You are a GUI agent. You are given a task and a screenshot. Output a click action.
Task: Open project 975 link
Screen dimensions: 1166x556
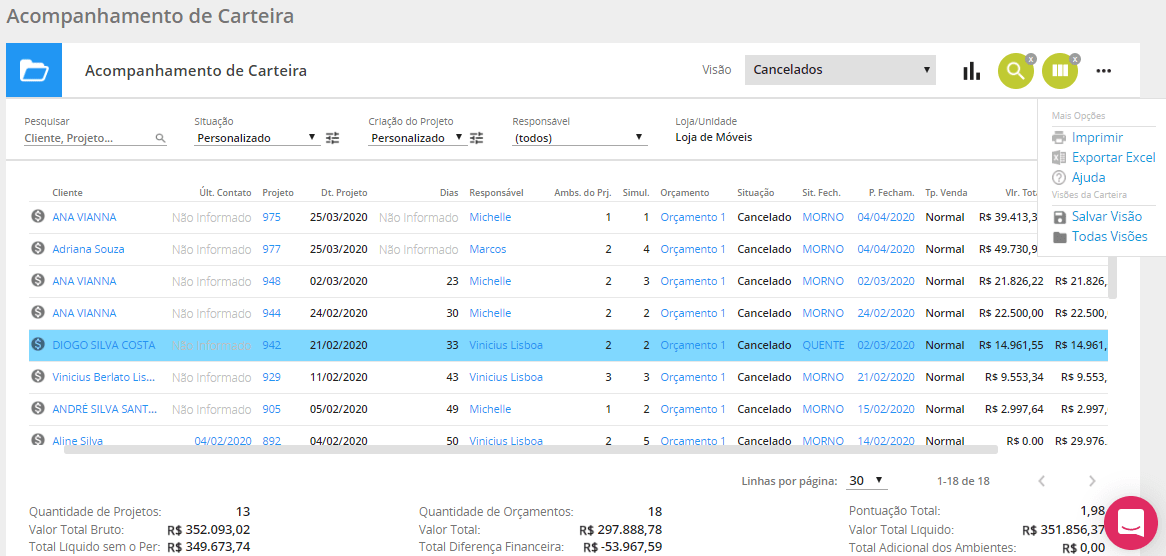(x=271, y=217)
